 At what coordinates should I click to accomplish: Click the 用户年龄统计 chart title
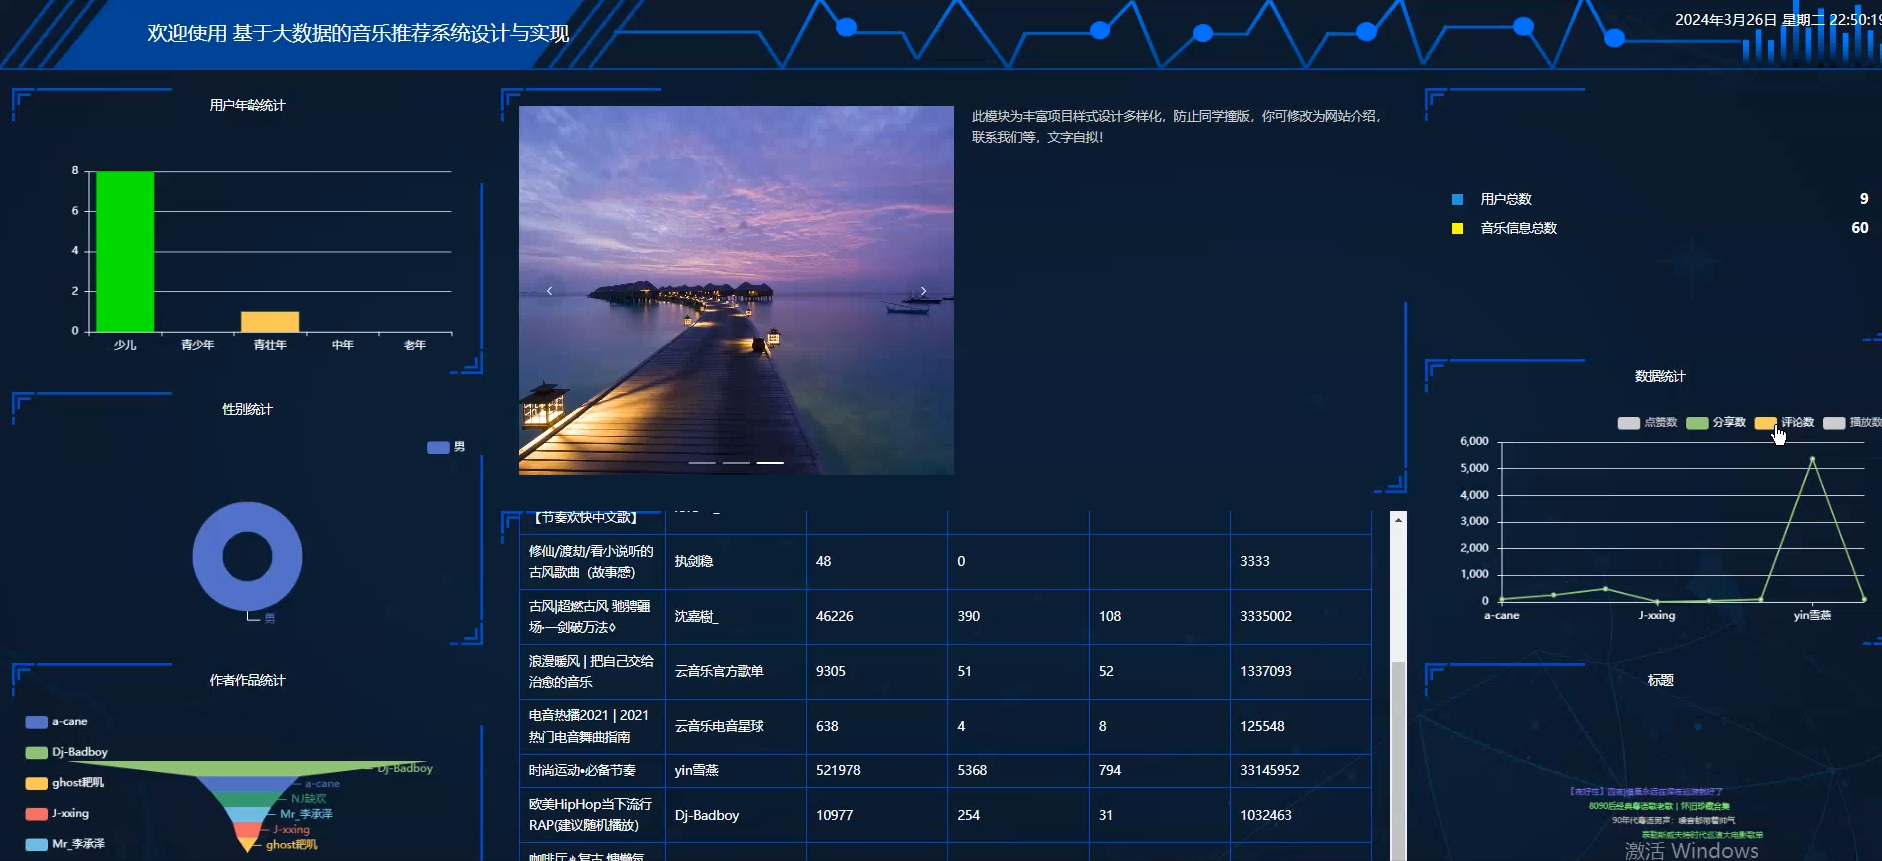point(247,105)
